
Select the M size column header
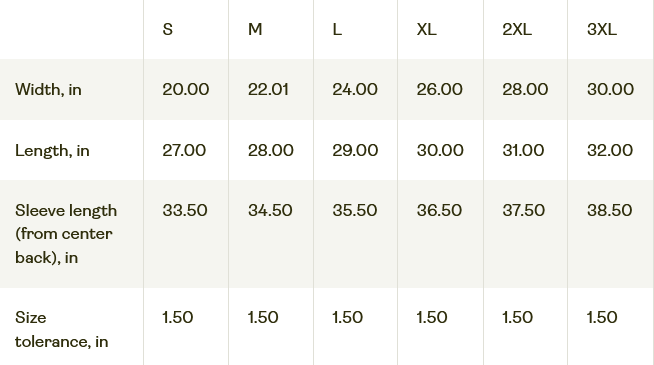(255, 30)
